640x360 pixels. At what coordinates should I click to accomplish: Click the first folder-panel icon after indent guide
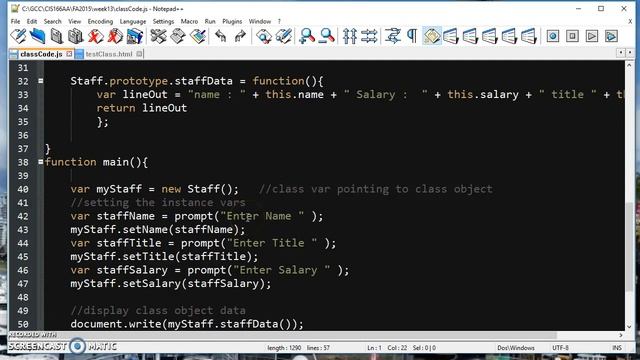(451, 36)
